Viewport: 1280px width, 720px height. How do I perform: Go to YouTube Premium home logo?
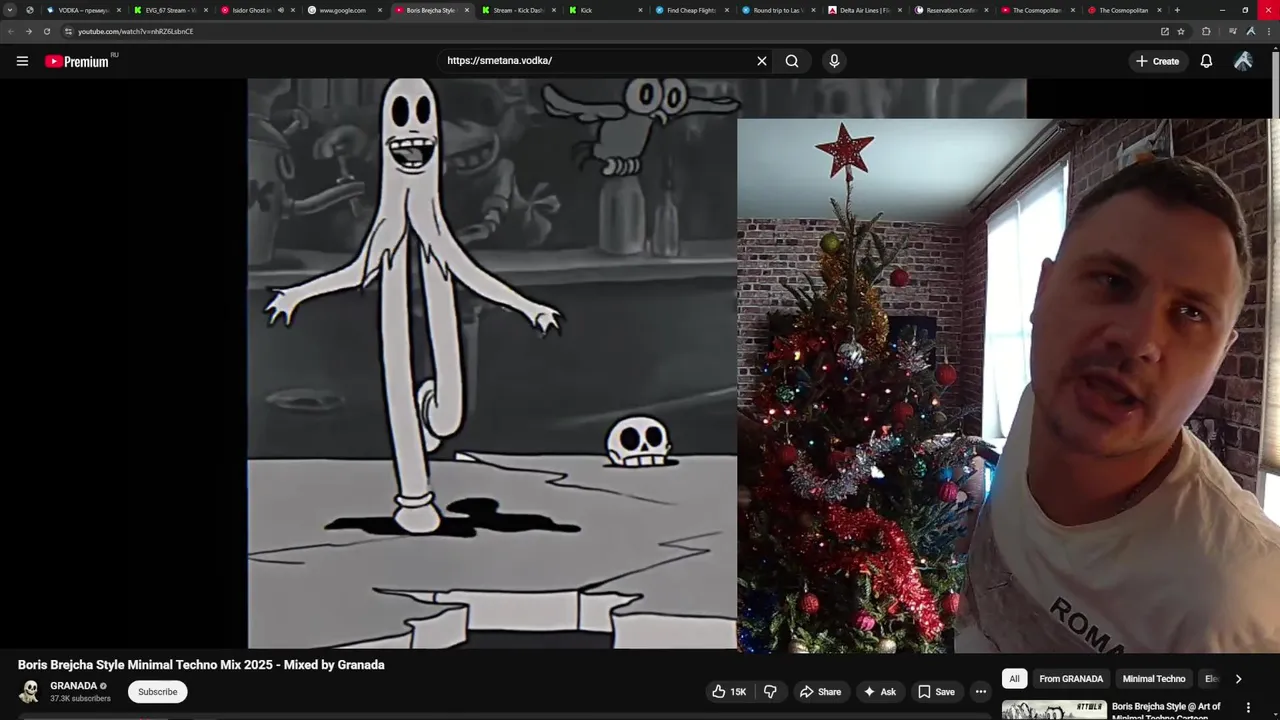tap(77, 61)
